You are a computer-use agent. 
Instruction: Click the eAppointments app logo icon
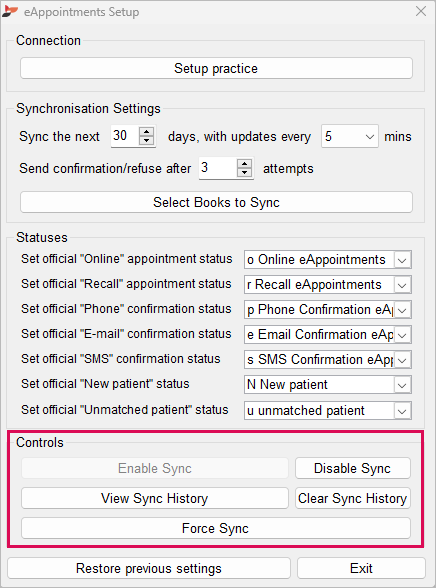10,11
